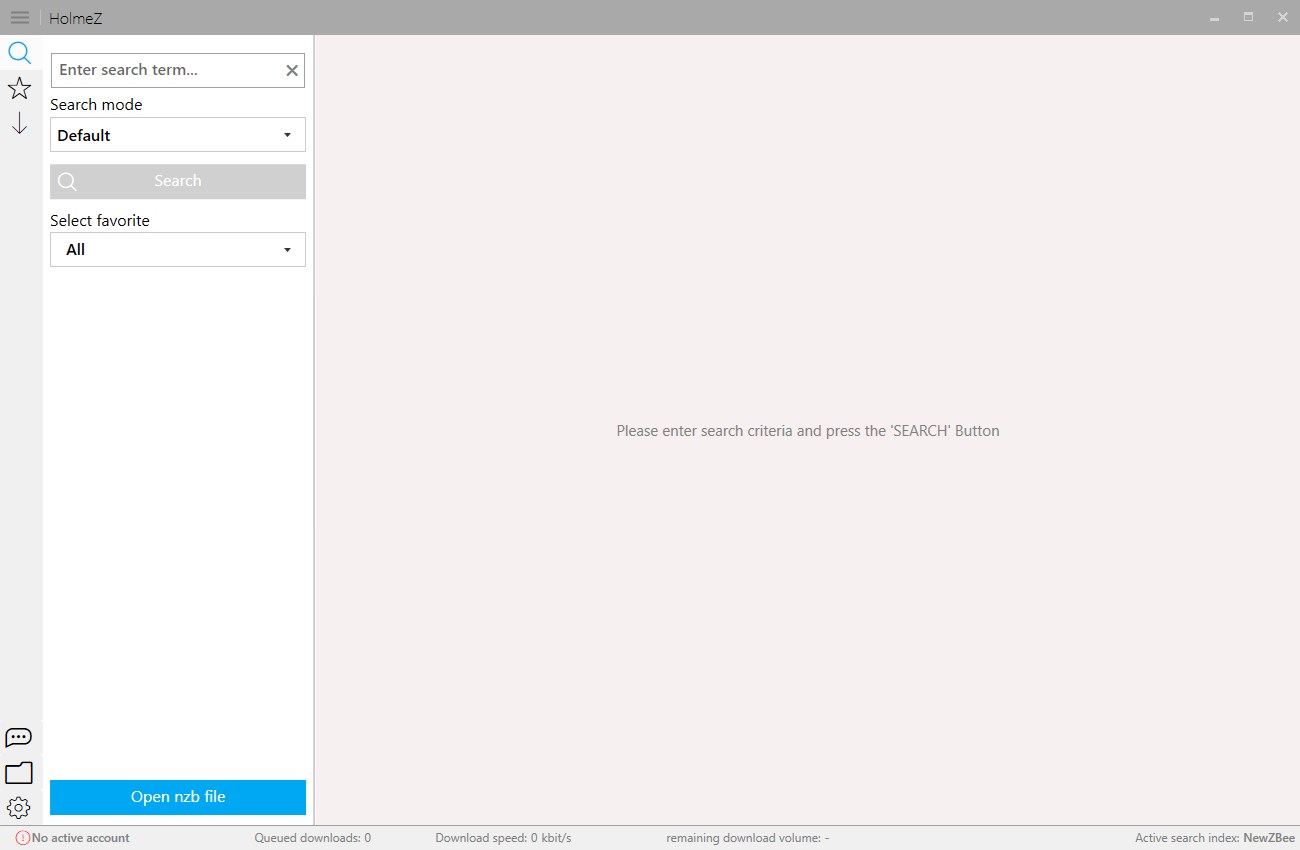Screen dimensions: 1300x850
Task: Open the hamburger menu in the title bar
Action: click(19, 17)
